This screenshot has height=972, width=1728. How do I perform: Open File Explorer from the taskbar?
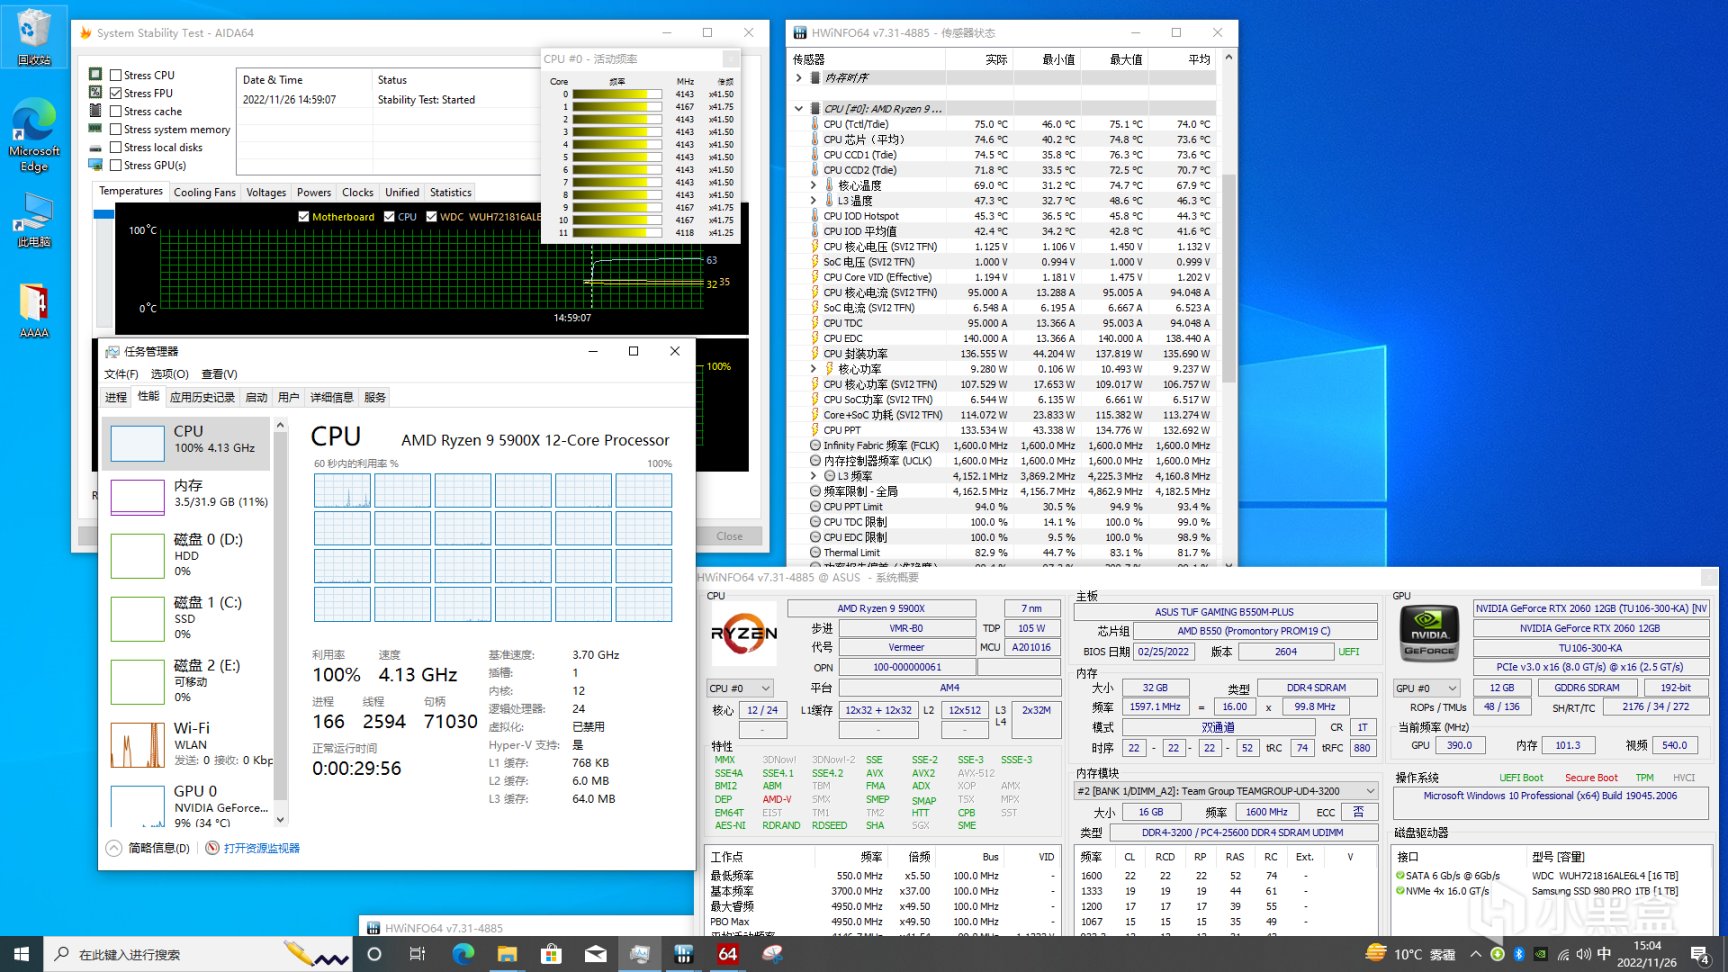point(507,954)
